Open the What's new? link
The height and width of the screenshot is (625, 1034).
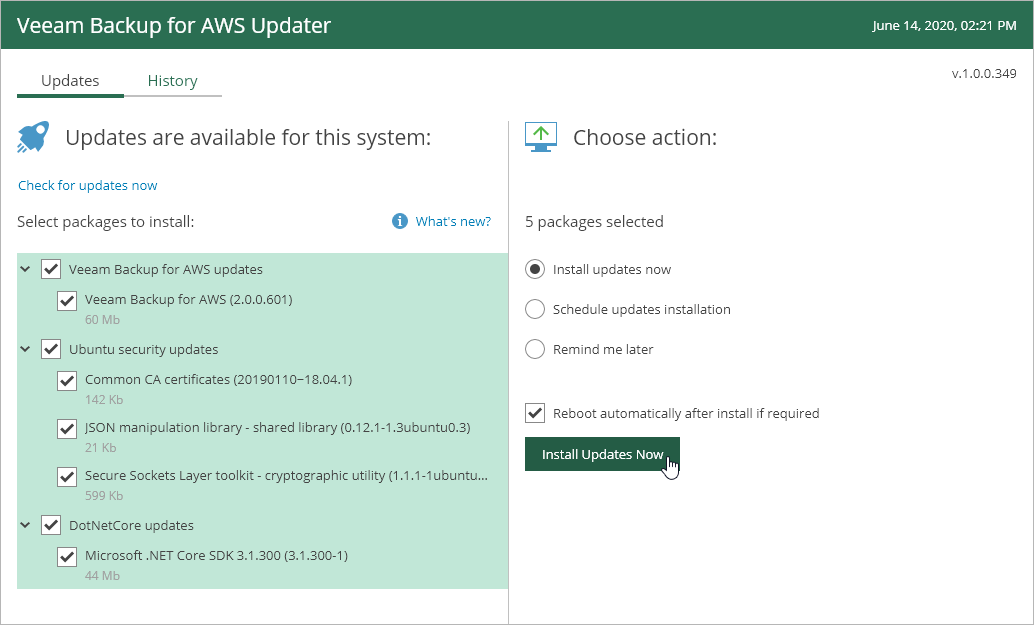click(x=453, y=222)
